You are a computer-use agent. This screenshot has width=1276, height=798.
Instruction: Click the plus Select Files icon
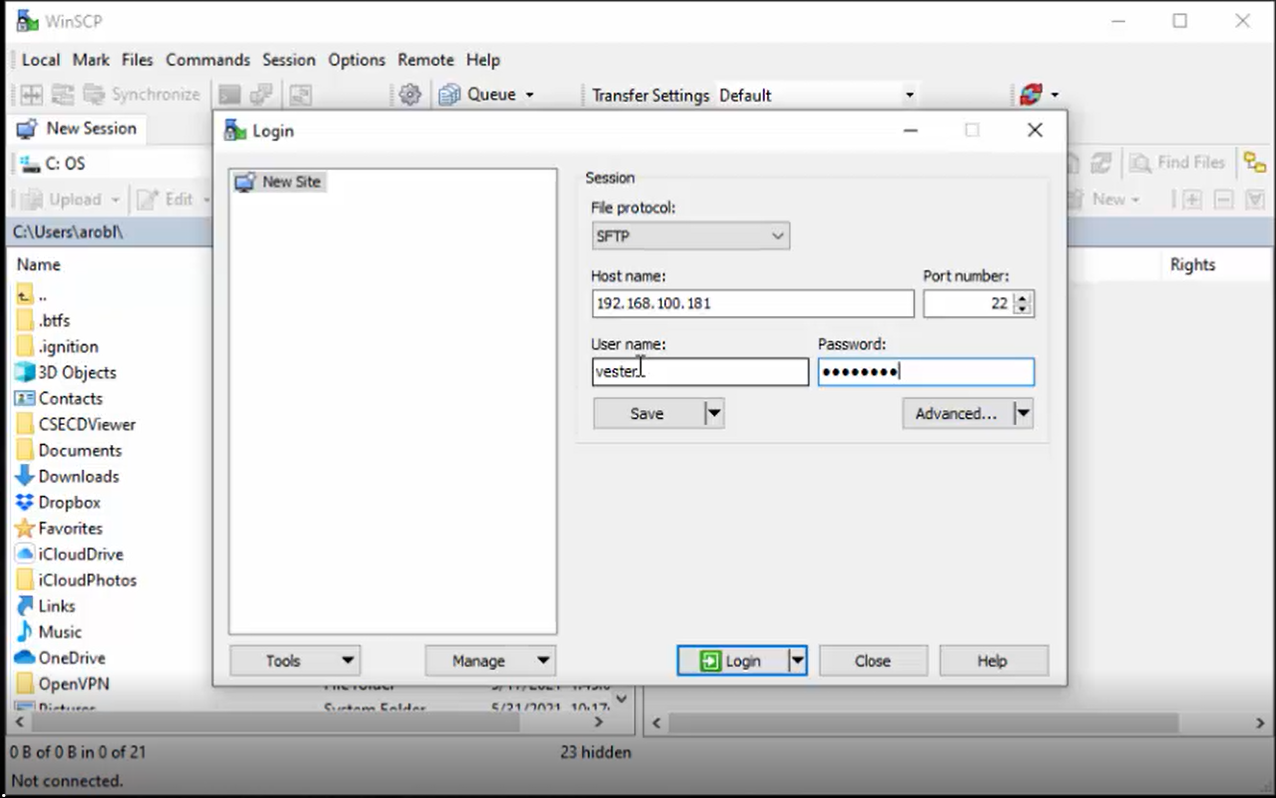coord(1192,199)
